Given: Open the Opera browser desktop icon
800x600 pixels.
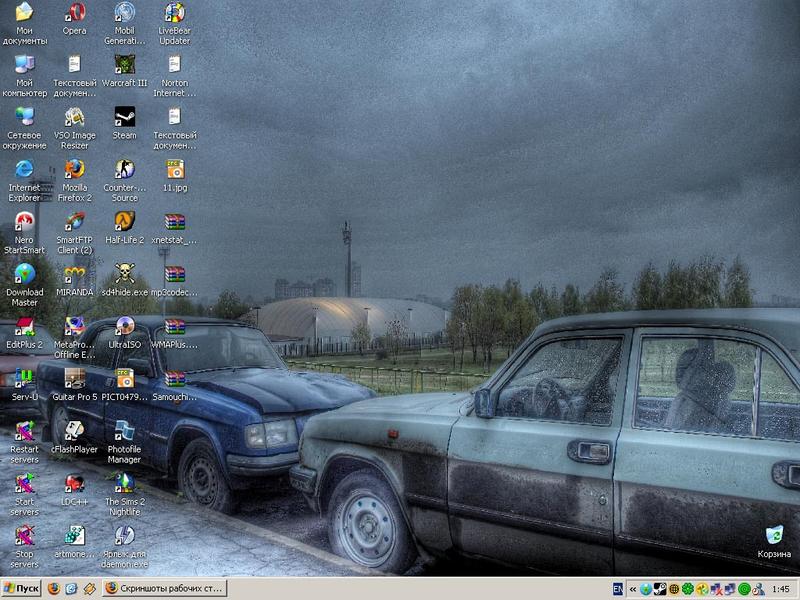Looking at the screenshot, I should click(x=74, y=14).
